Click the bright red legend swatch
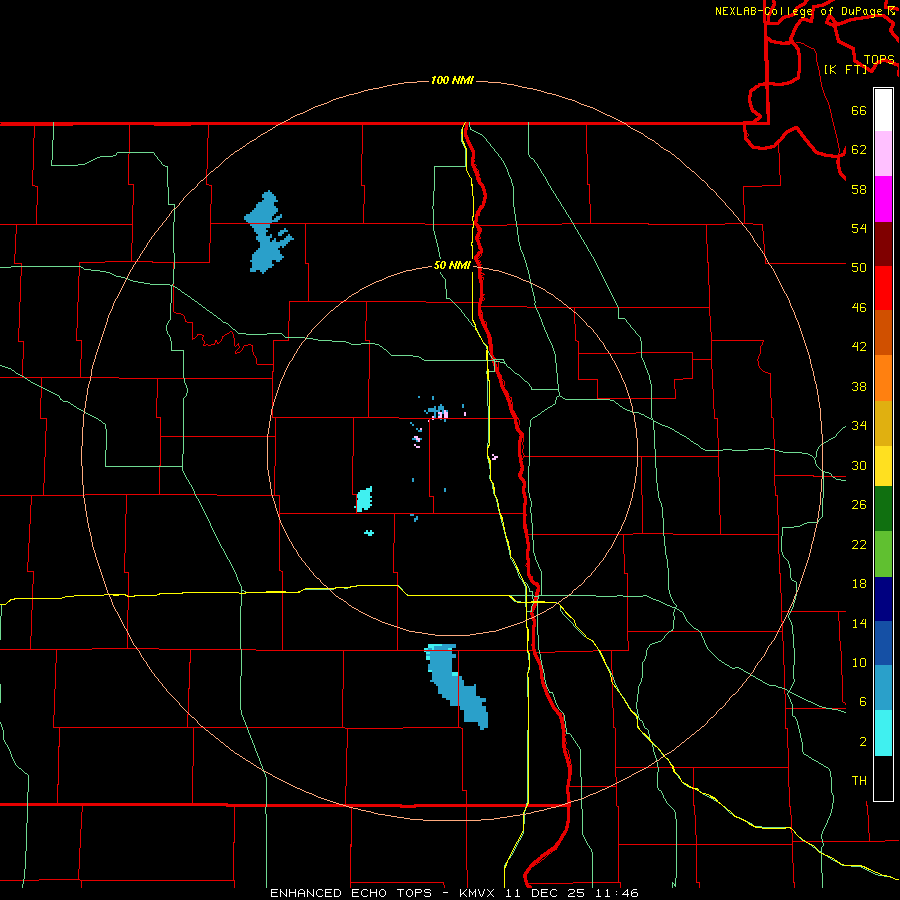The width and height of the screenshot is (900, 900). point(883,288)
